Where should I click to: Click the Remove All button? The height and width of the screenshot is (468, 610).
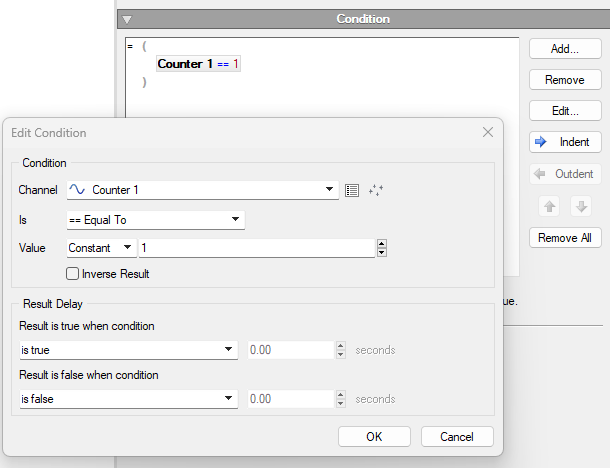coord(565,238)
